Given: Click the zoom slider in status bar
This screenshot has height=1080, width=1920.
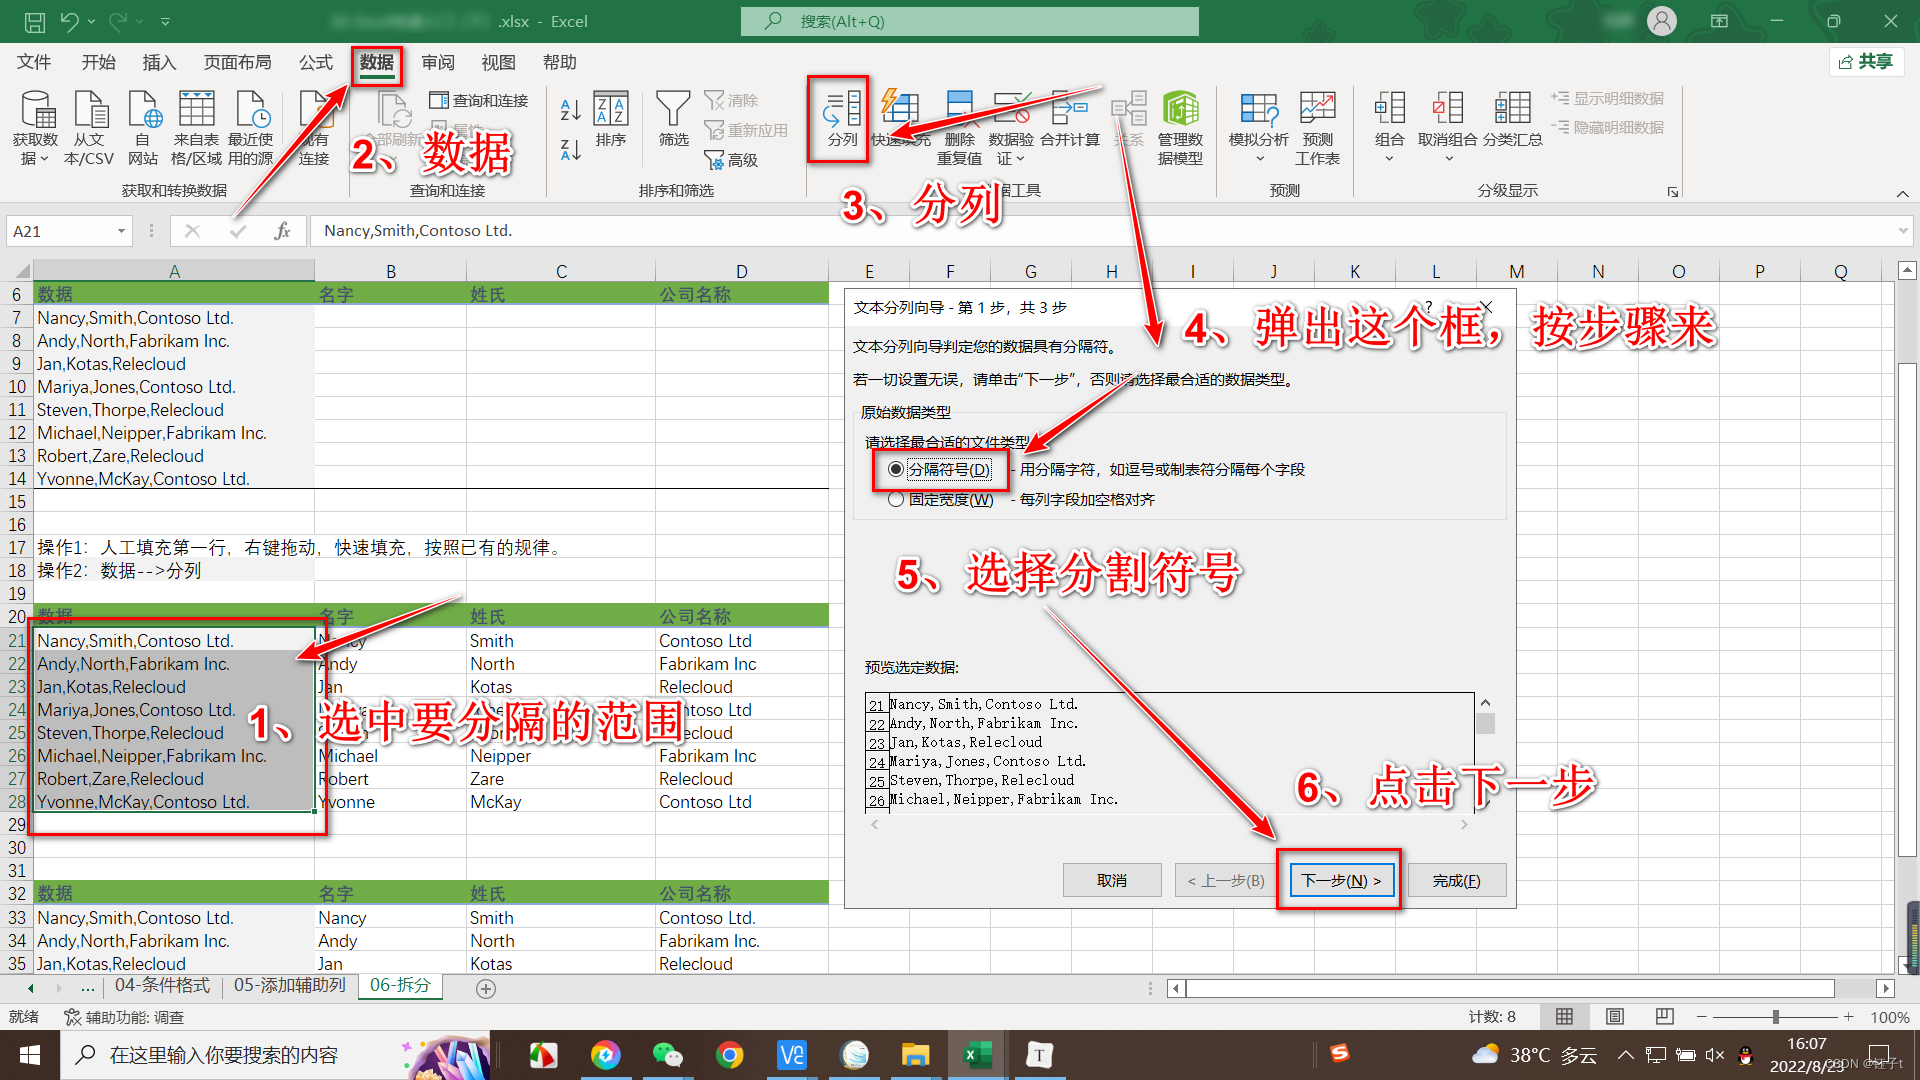Looking at the screenshot, I should 1775,1016.
